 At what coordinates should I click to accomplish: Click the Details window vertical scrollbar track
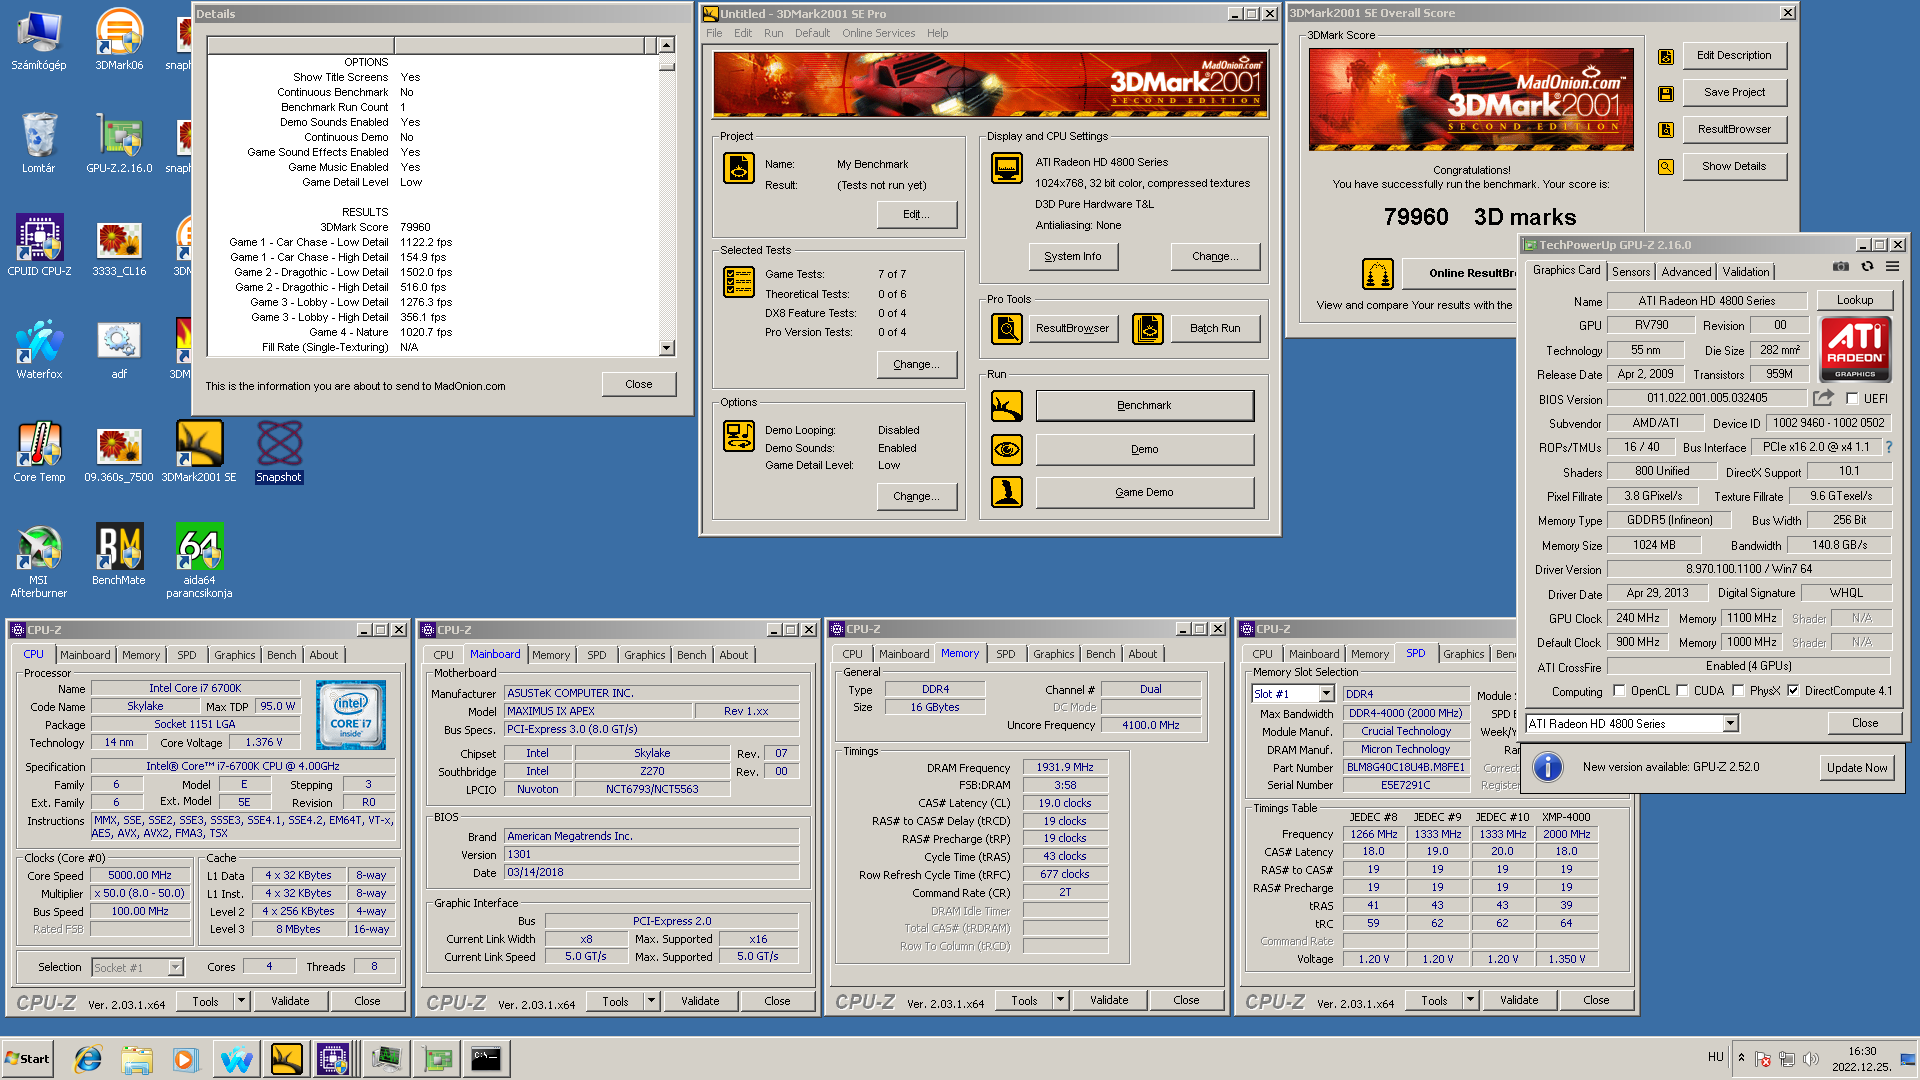pyautogui.click(x=666, y=205)
